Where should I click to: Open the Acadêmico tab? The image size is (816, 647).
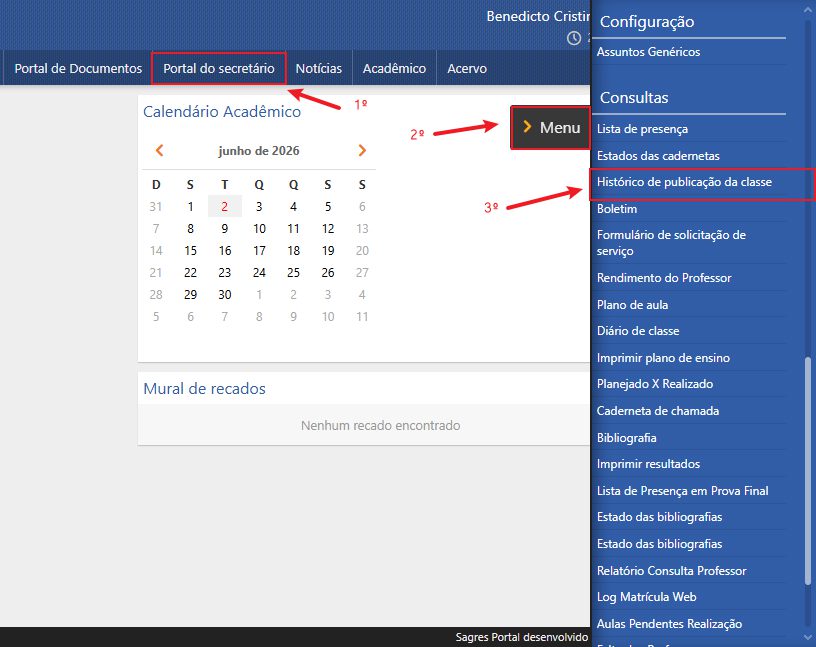pos(394,68)
